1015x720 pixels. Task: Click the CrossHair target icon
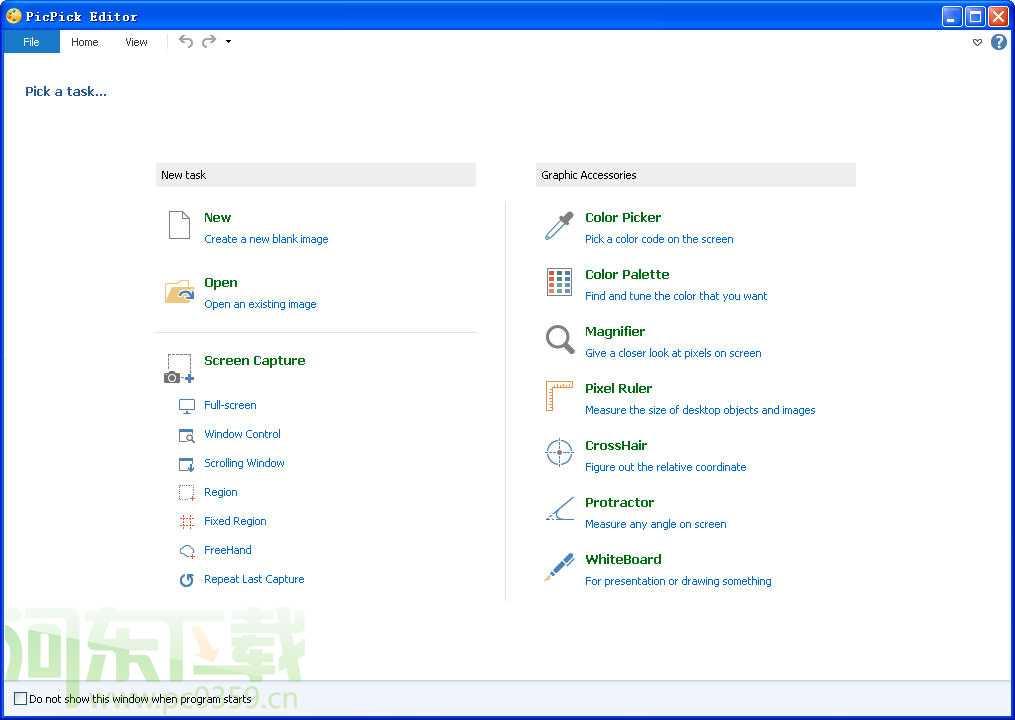coord(559,453)
